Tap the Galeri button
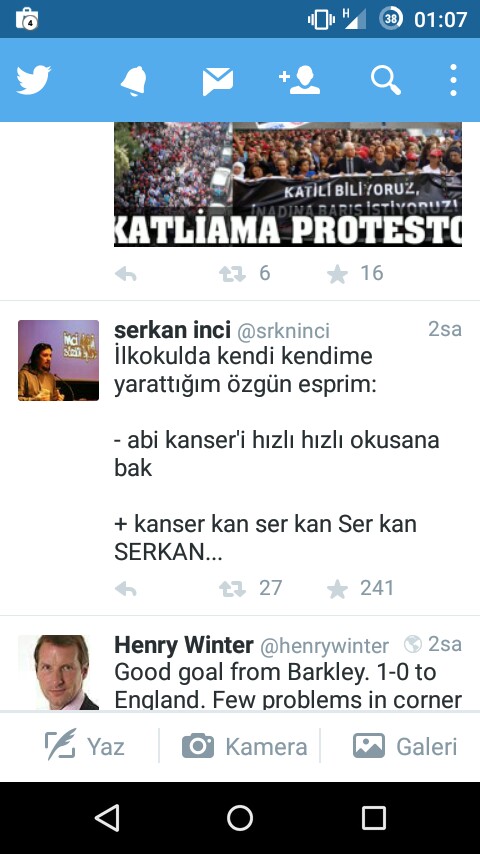This screenshot has height=854, width=480. [405, 746]
